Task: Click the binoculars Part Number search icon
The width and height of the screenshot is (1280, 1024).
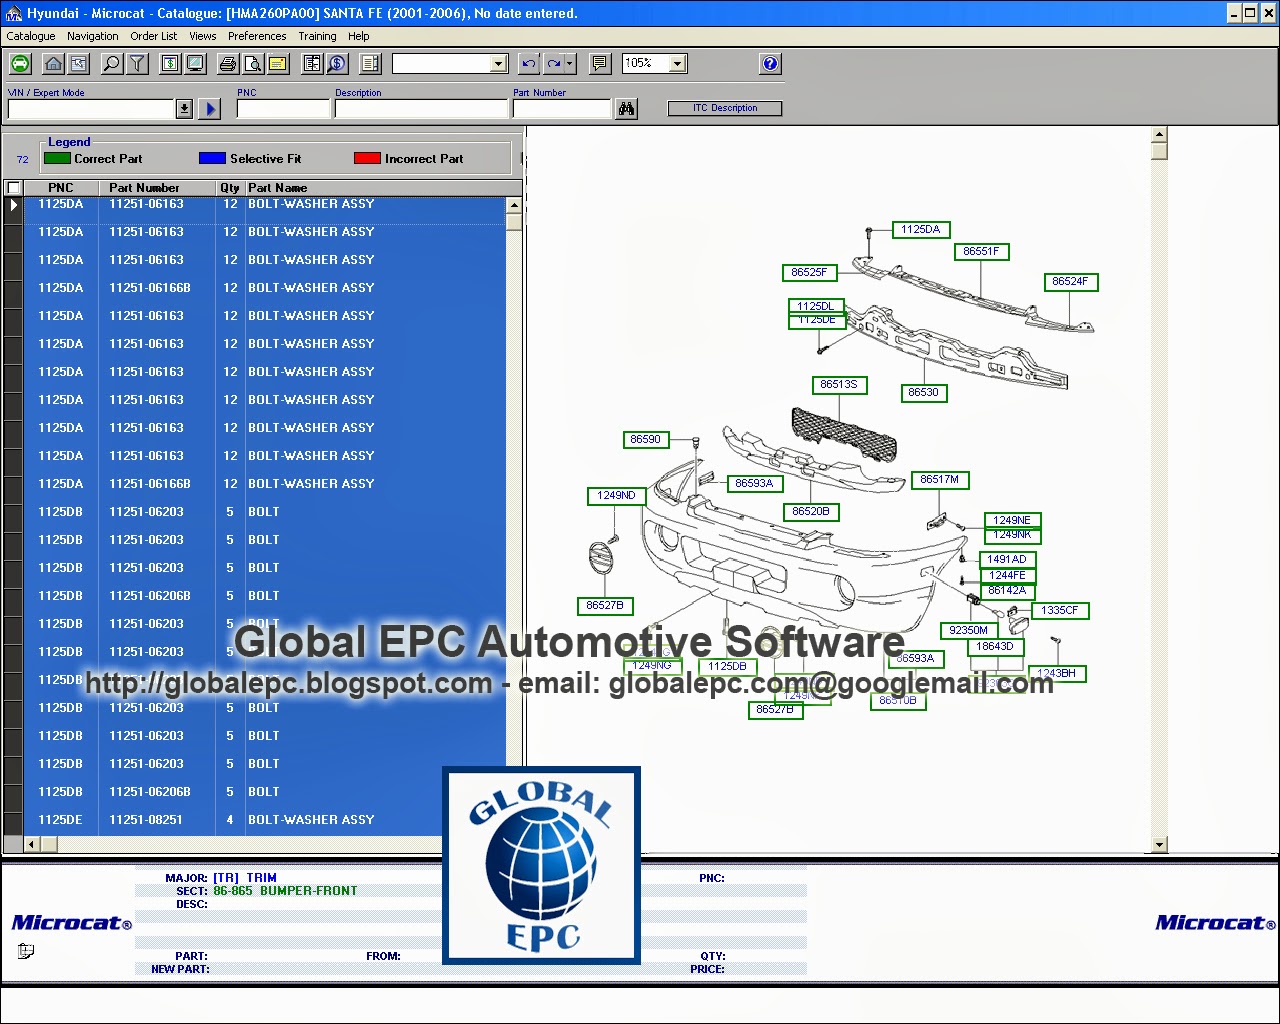Action: click(626, 108)
